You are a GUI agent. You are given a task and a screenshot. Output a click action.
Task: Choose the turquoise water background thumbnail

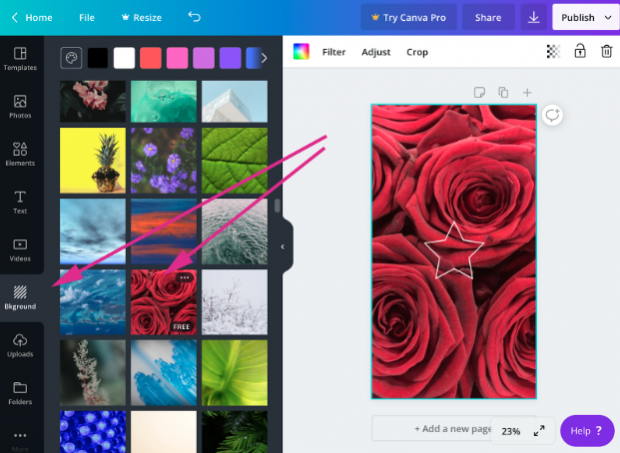[x=164, y=102]
